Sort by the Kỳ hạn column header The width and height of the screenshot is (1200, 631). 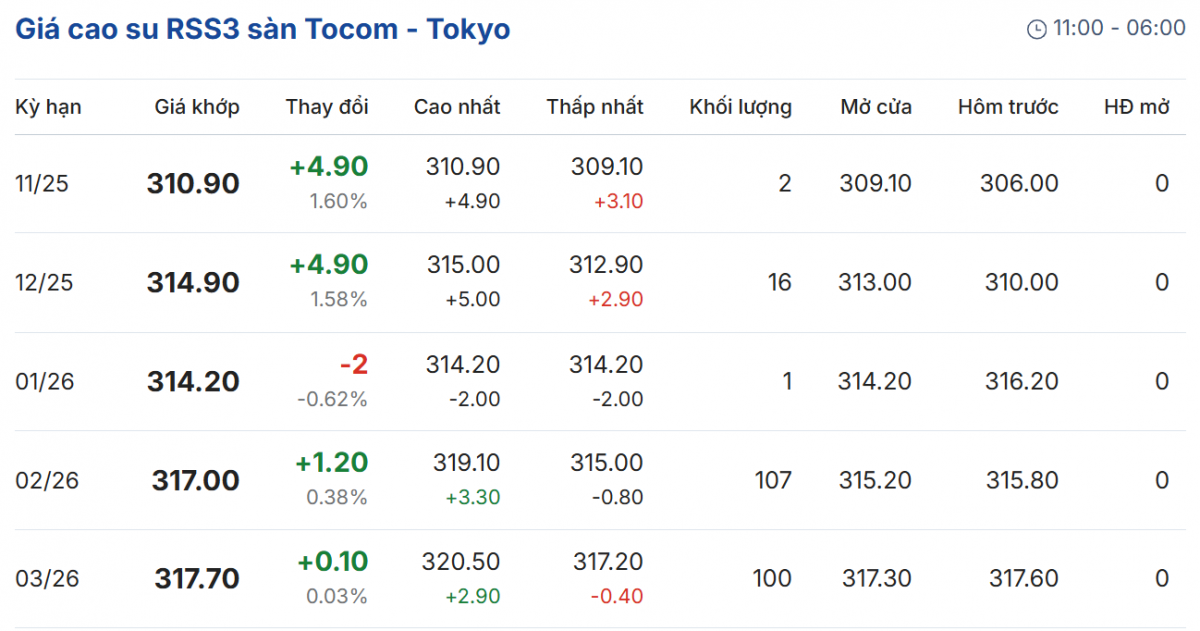click(48, 107)
